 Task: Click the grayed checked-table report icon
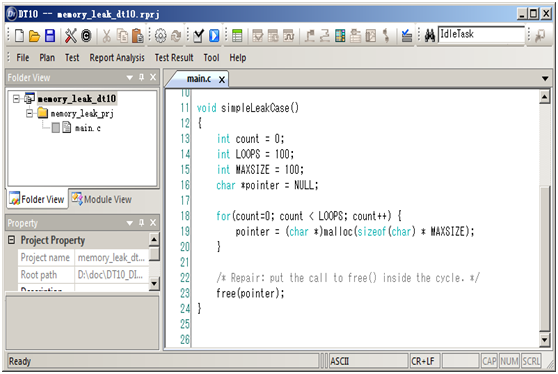pos(258,36)
